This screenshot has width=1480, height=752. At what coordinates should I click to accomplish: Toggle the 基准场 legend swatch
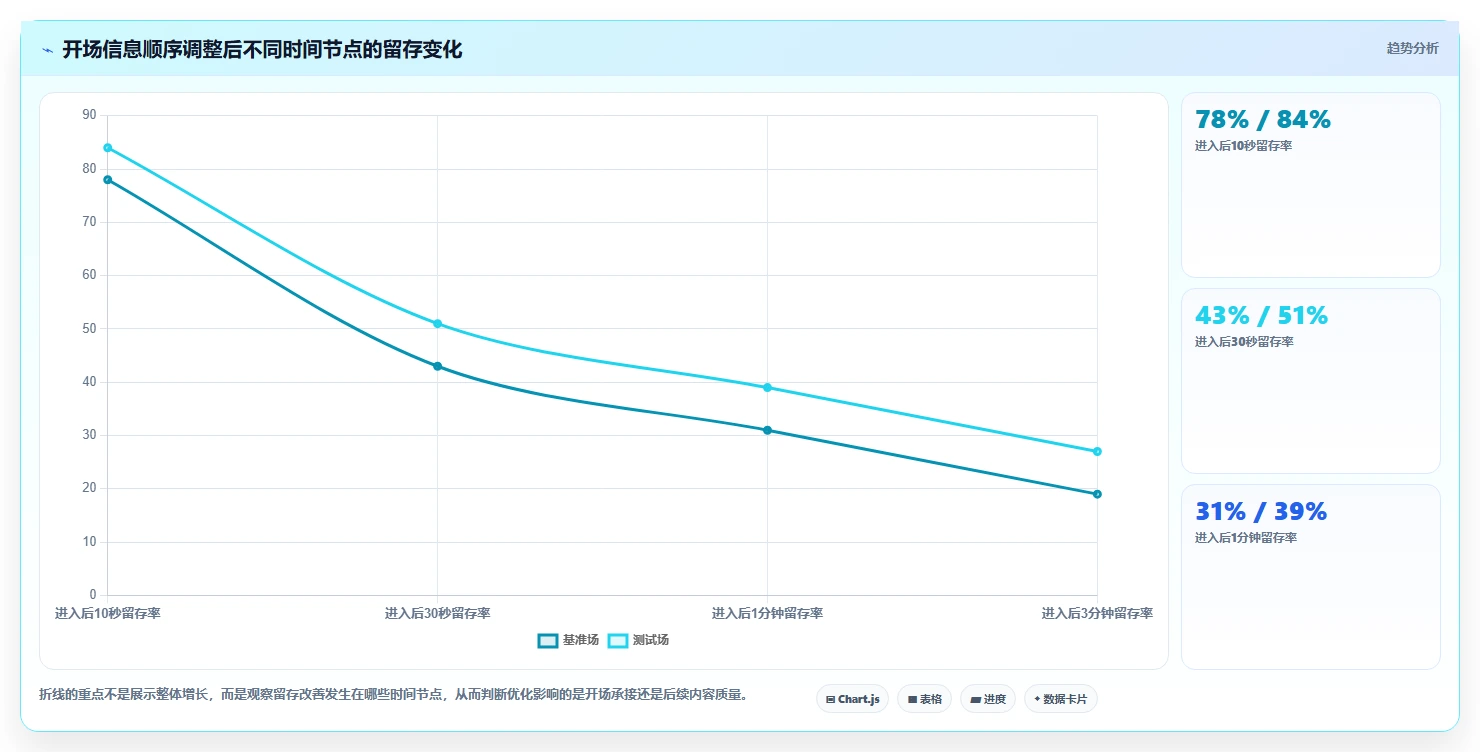click(547, 640)
